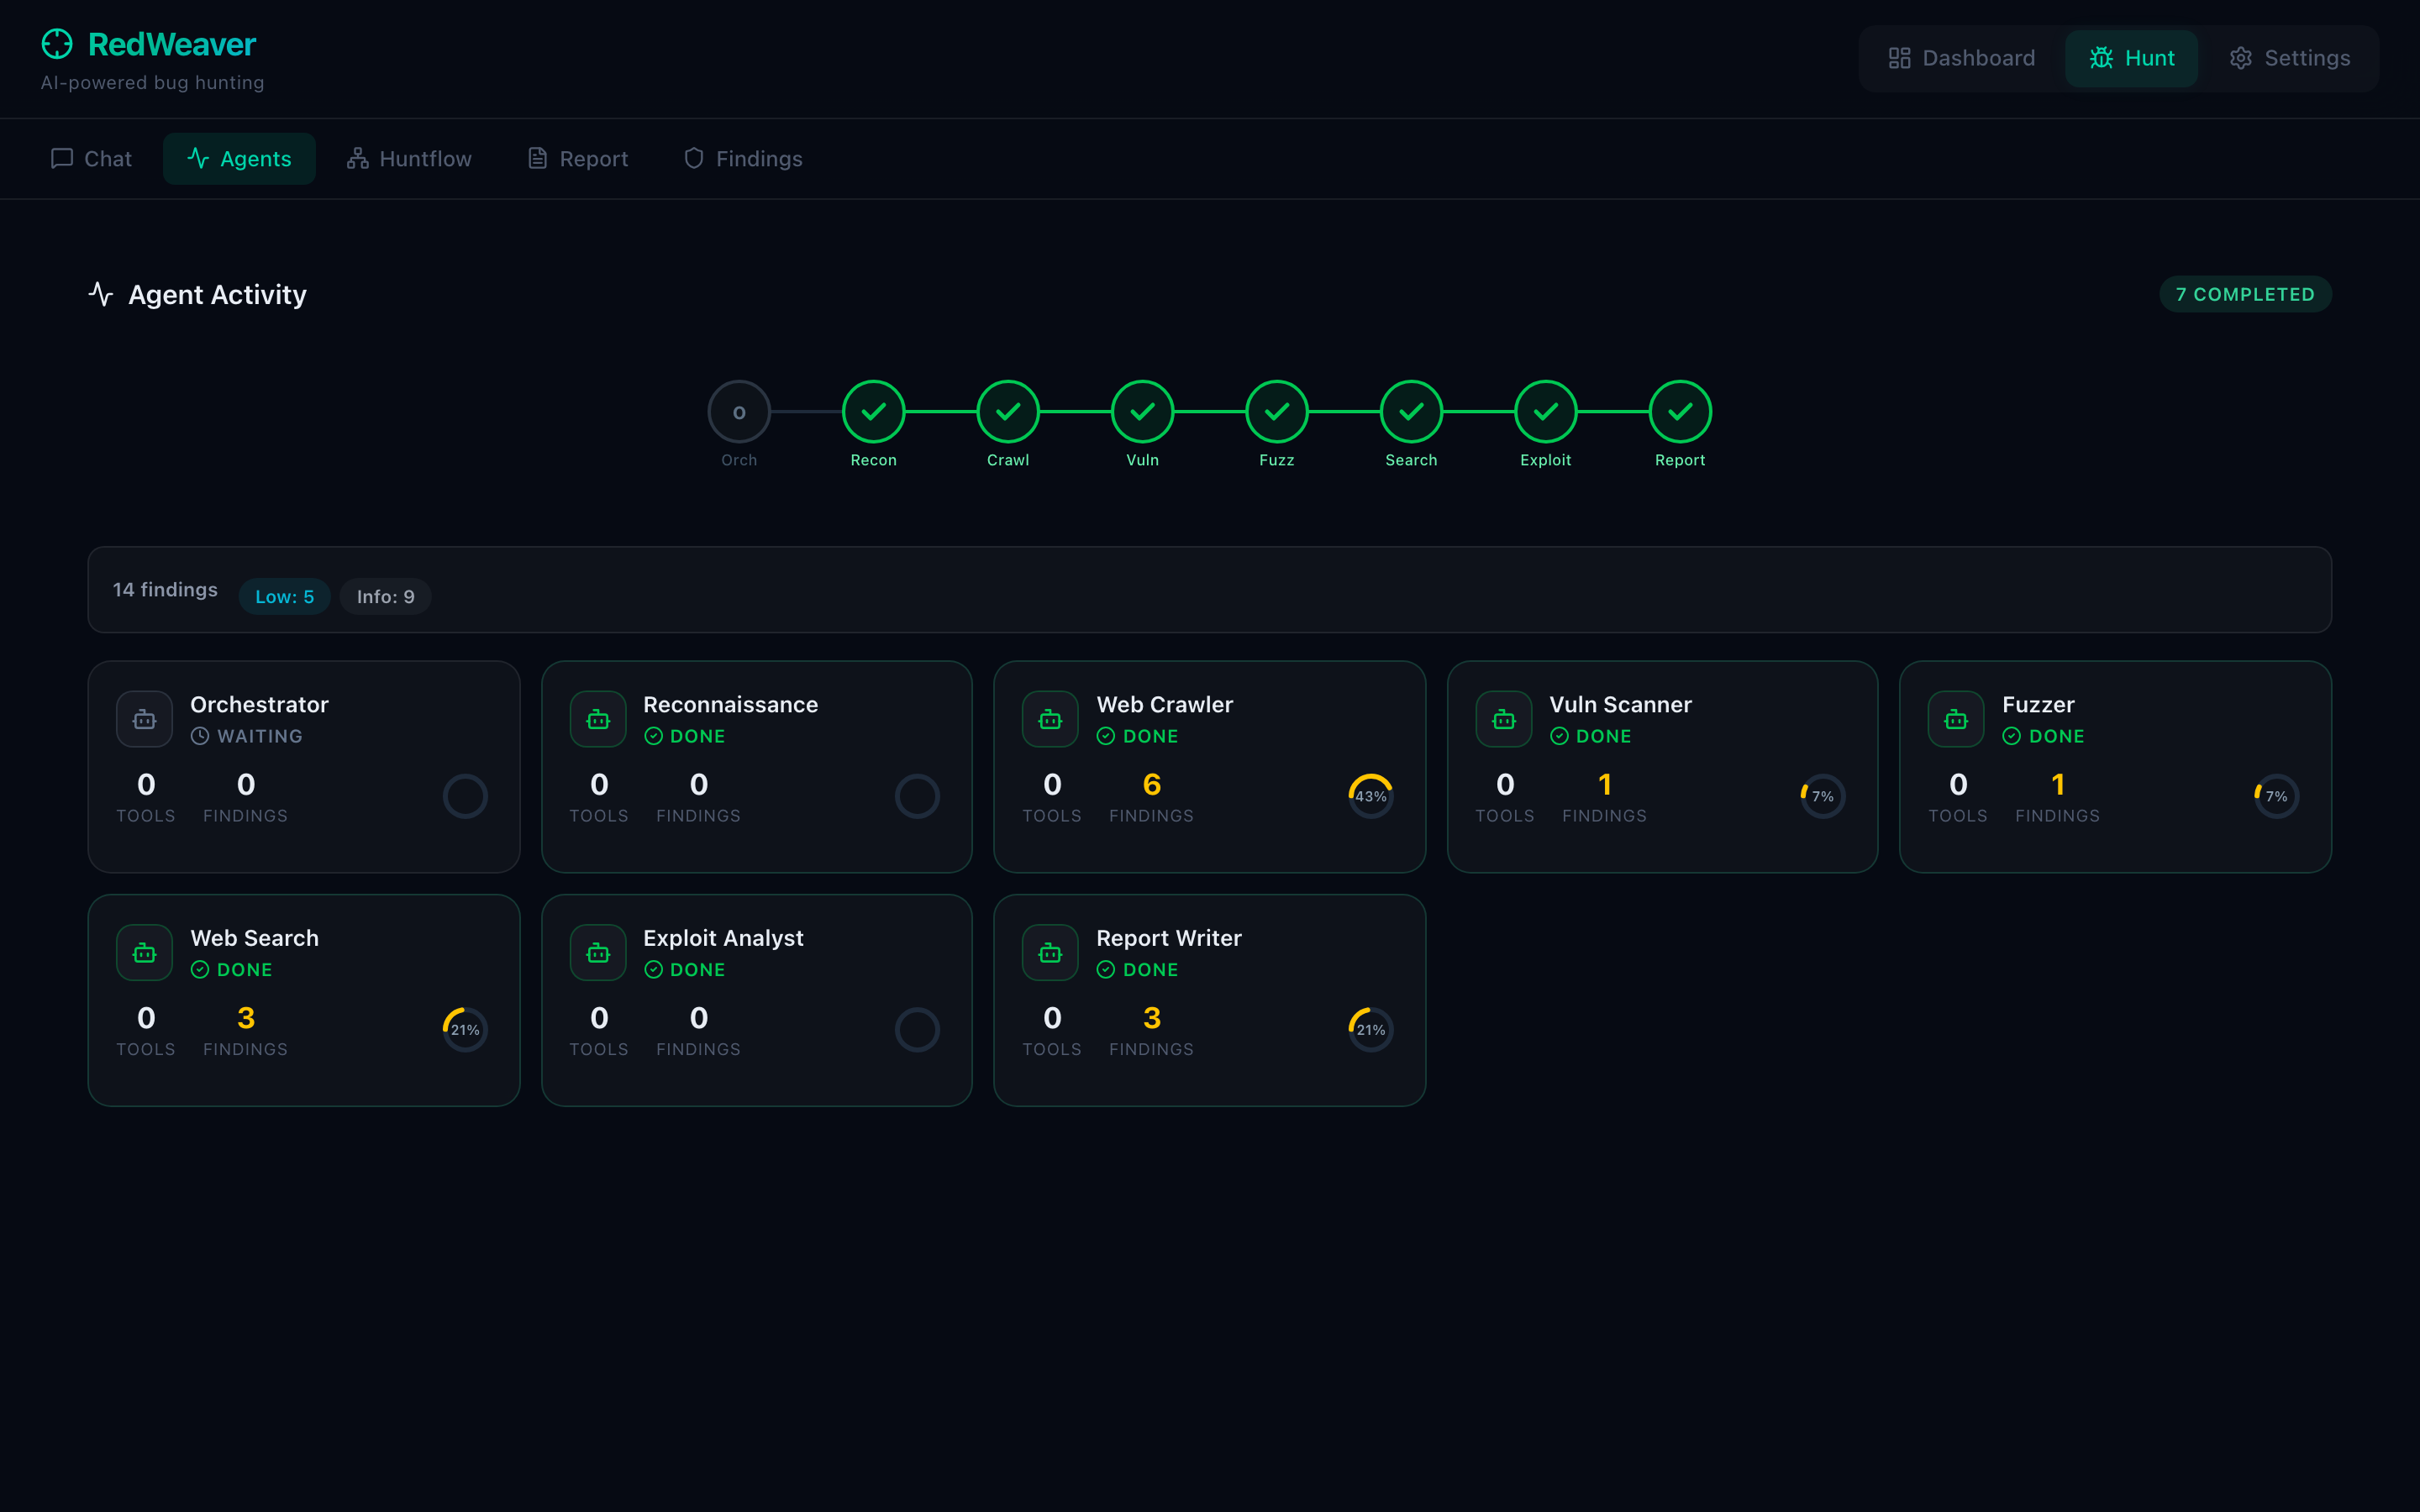Filter findings by Low: 5 badge
The image size is (2420, 1512).
click(x=284, y=596)
